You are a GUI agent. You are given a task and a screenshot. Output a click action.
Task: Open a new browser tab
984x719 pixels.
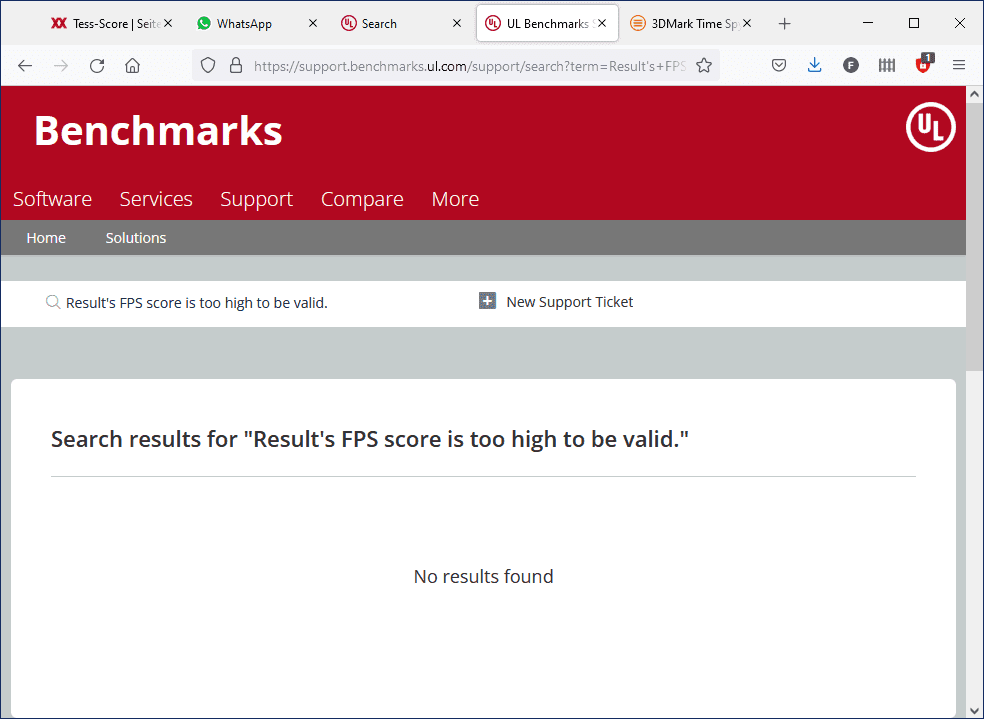(x=784, y=24)
